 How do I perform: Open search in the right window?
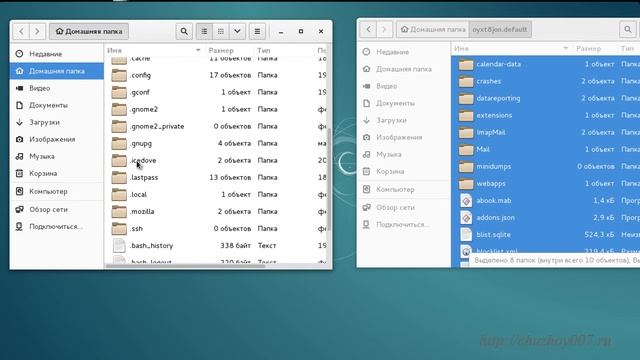click(x=628, y=29)
